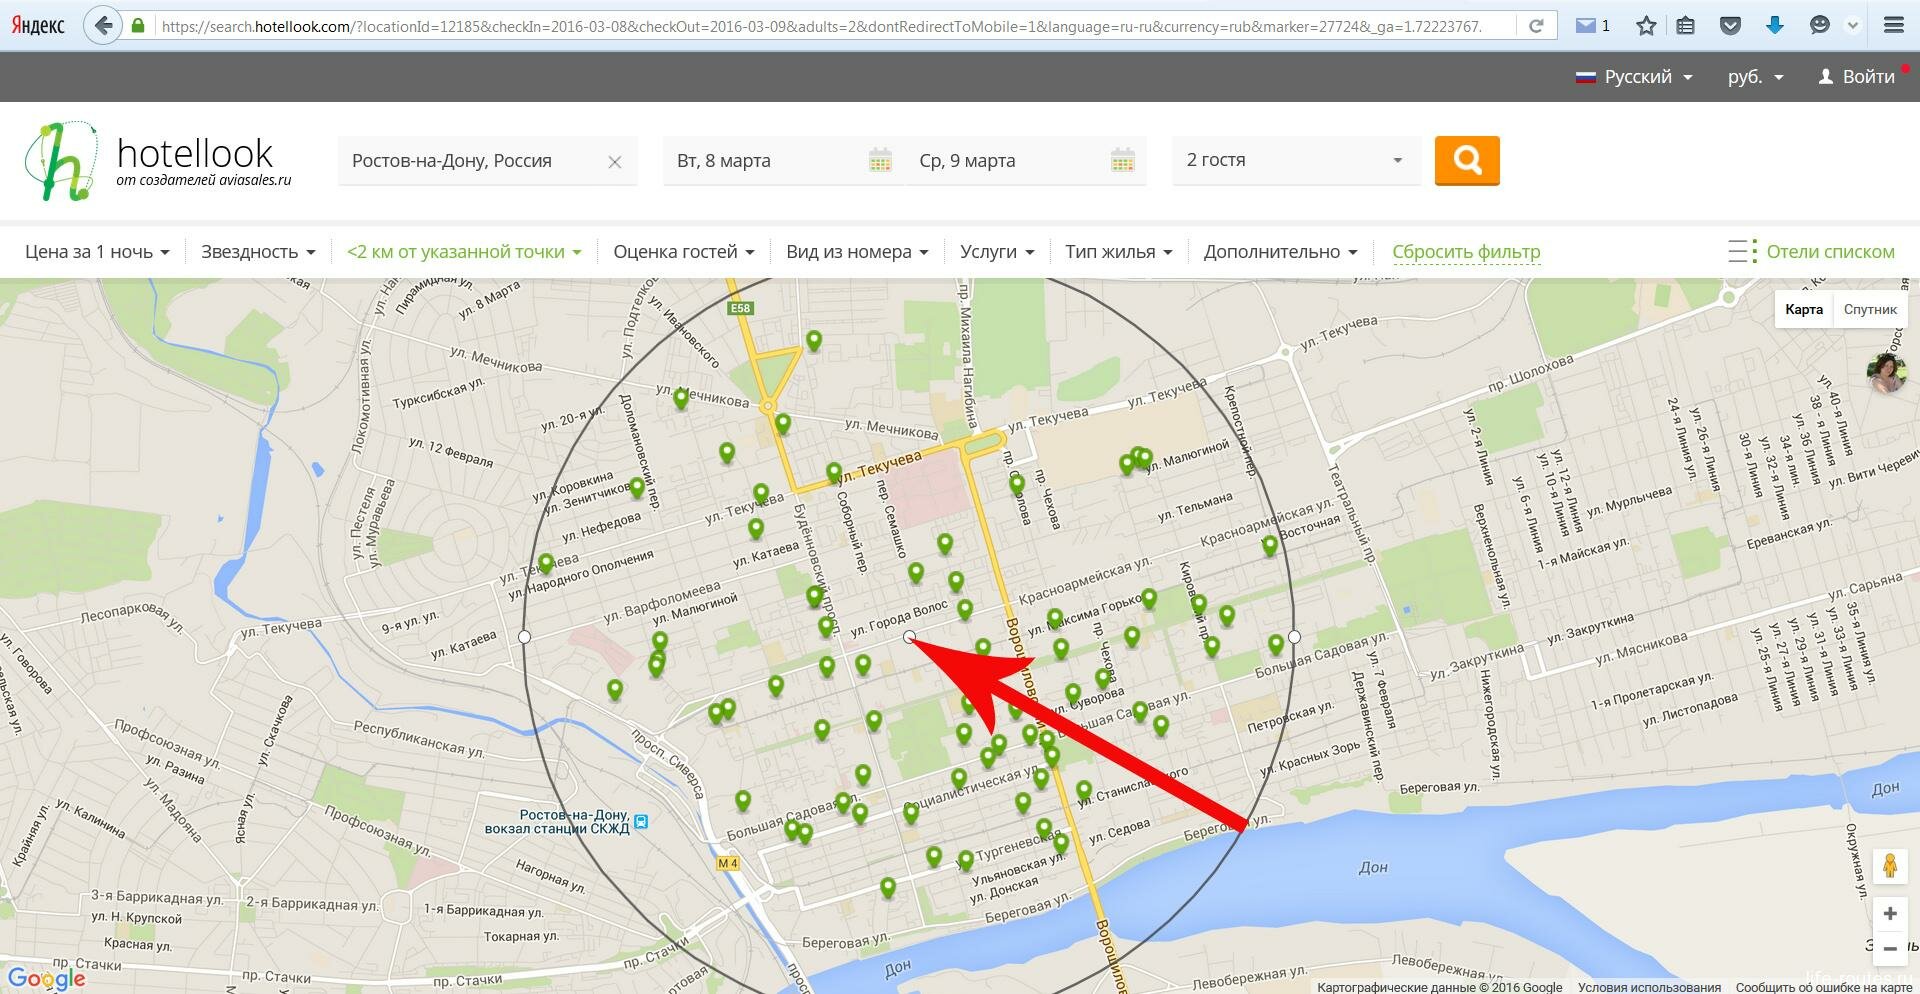
Task: Bookmark page with the star icon
Action: tap(1646, 26)
